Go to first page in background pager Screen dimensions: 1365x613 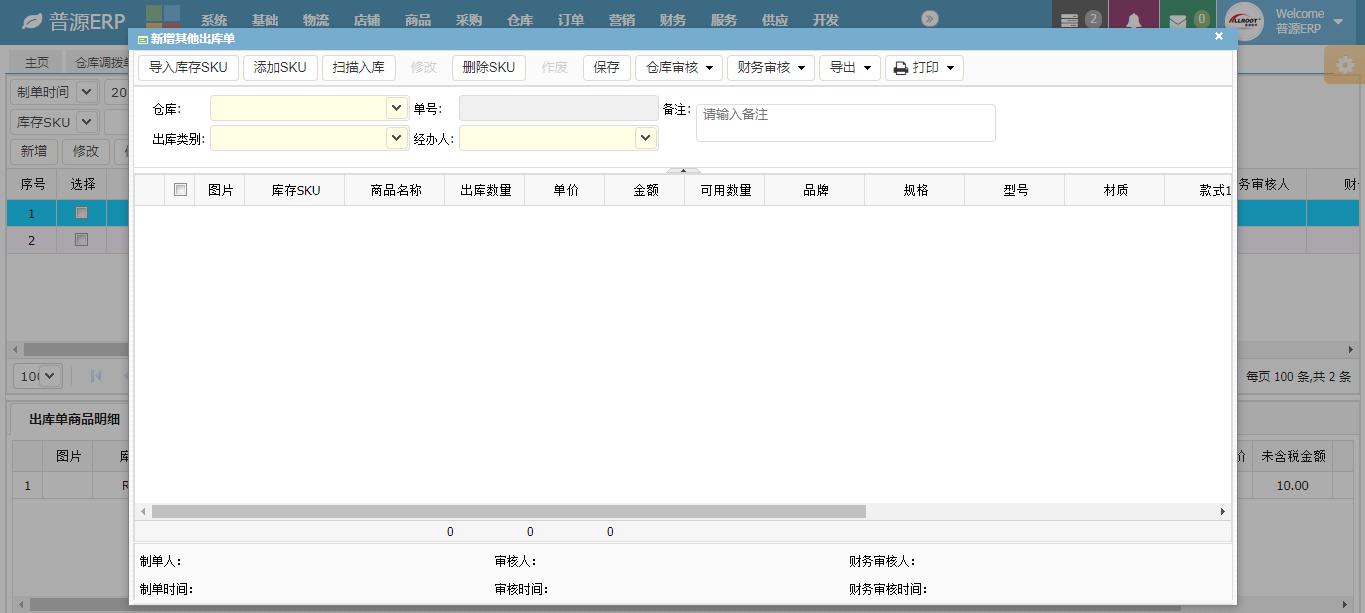96,376
